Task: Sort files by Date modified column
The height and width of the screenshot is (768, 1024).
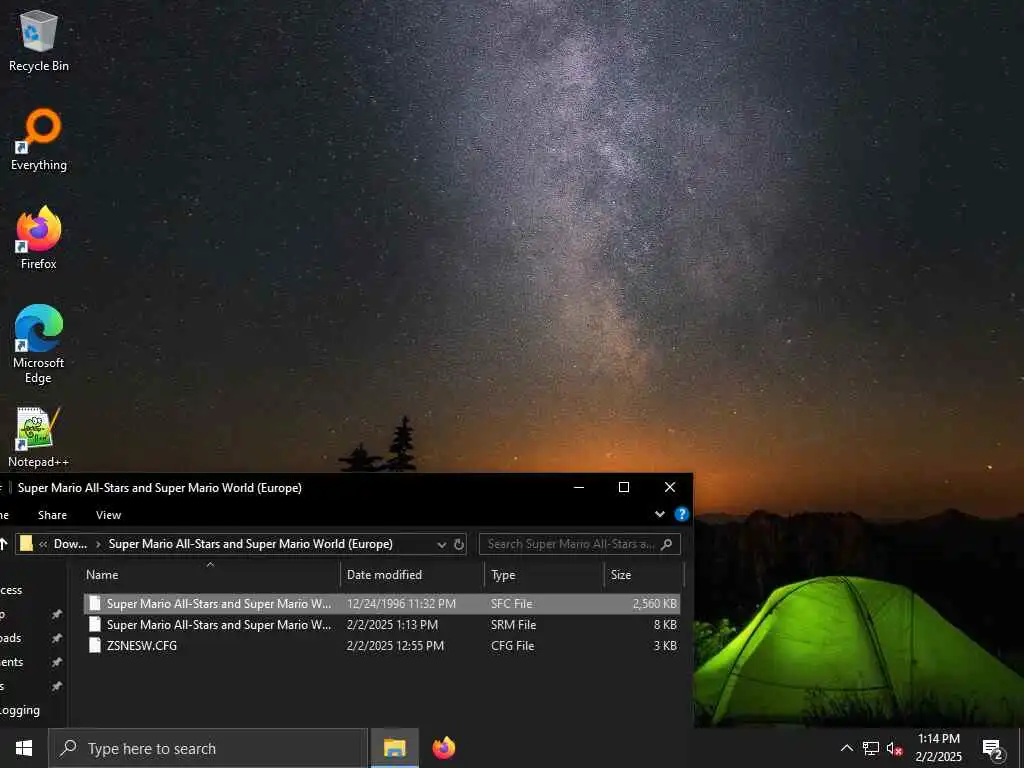Action: (x=412, y=575)
